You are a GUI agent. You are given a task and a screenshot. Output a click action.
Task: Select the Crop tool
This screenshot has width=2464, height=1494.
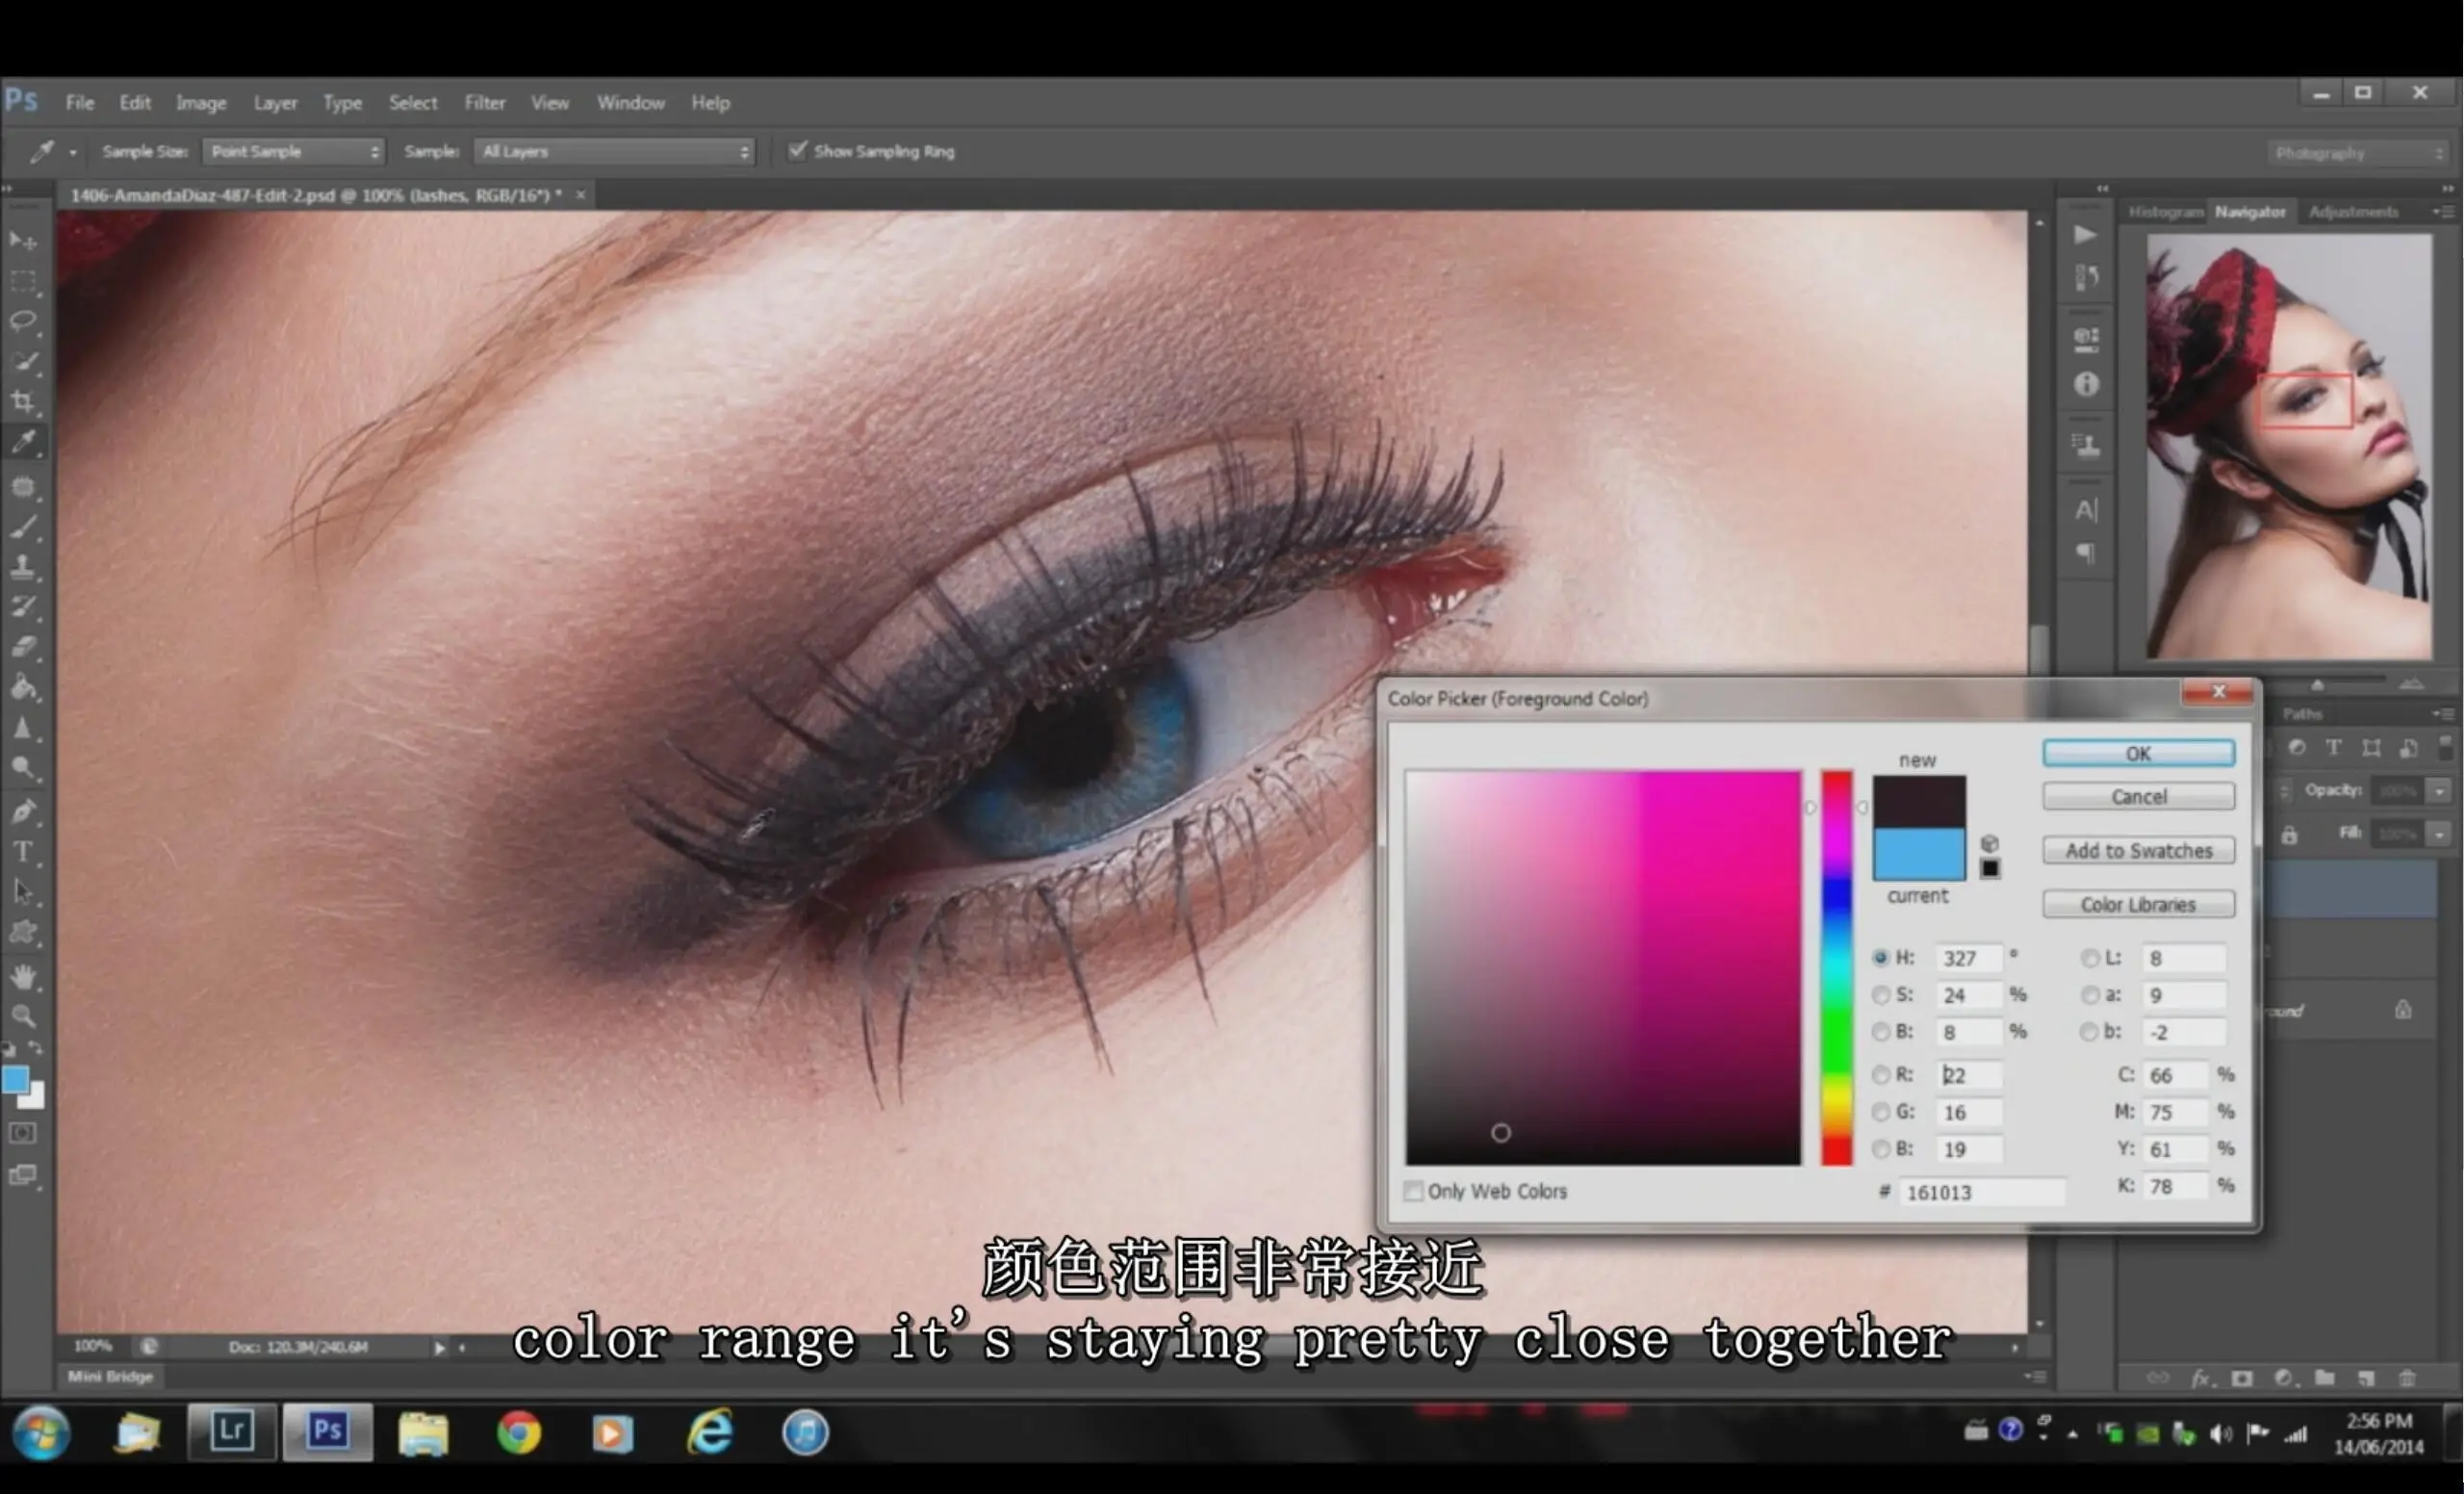(22, 402)
